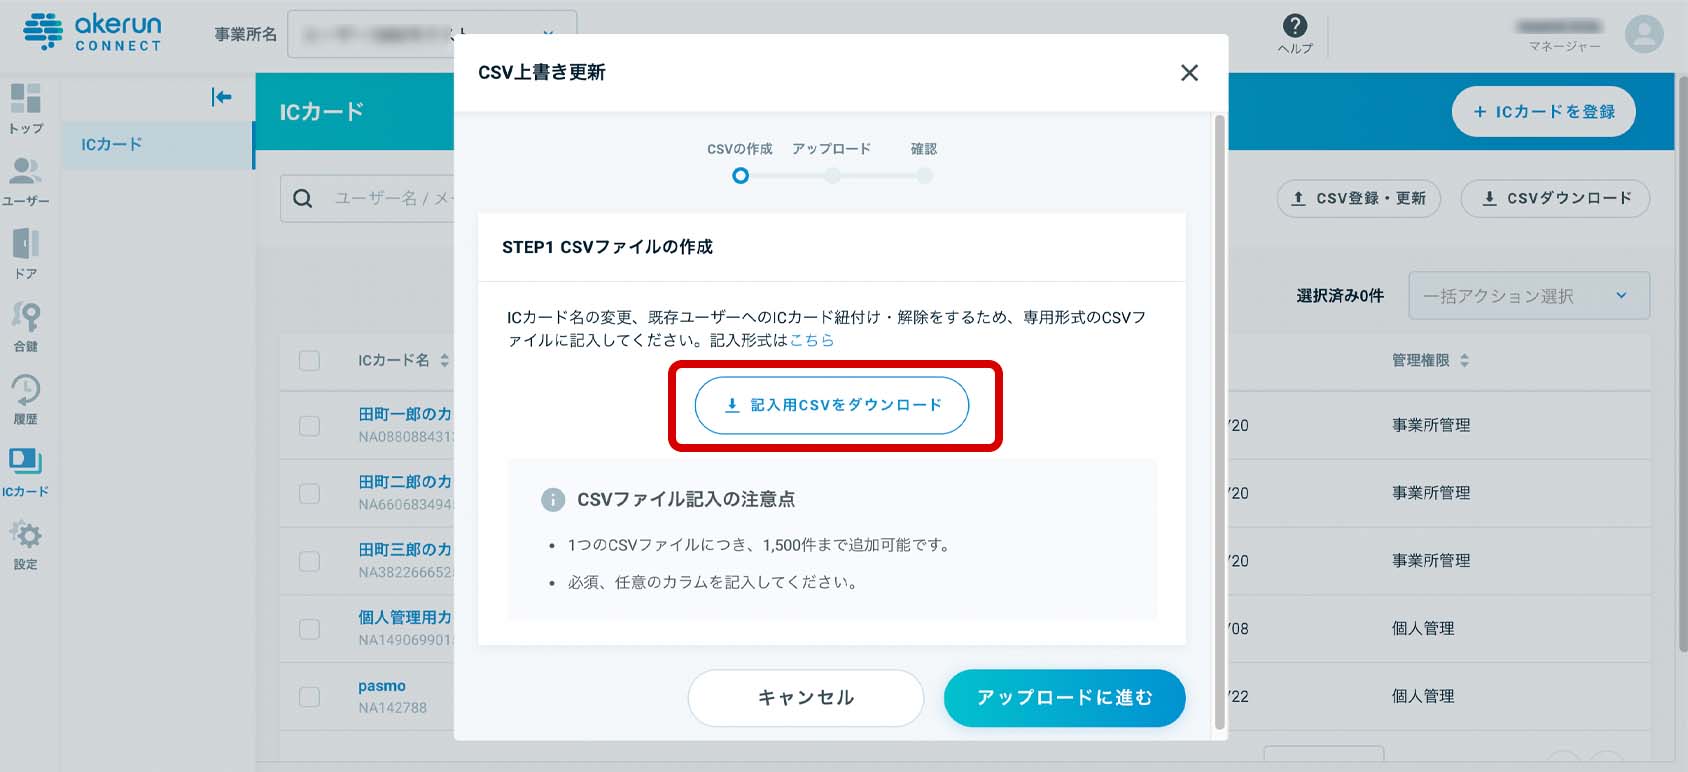
Task: Click the ICカードを登録 button
Action: coord(1543,112)
